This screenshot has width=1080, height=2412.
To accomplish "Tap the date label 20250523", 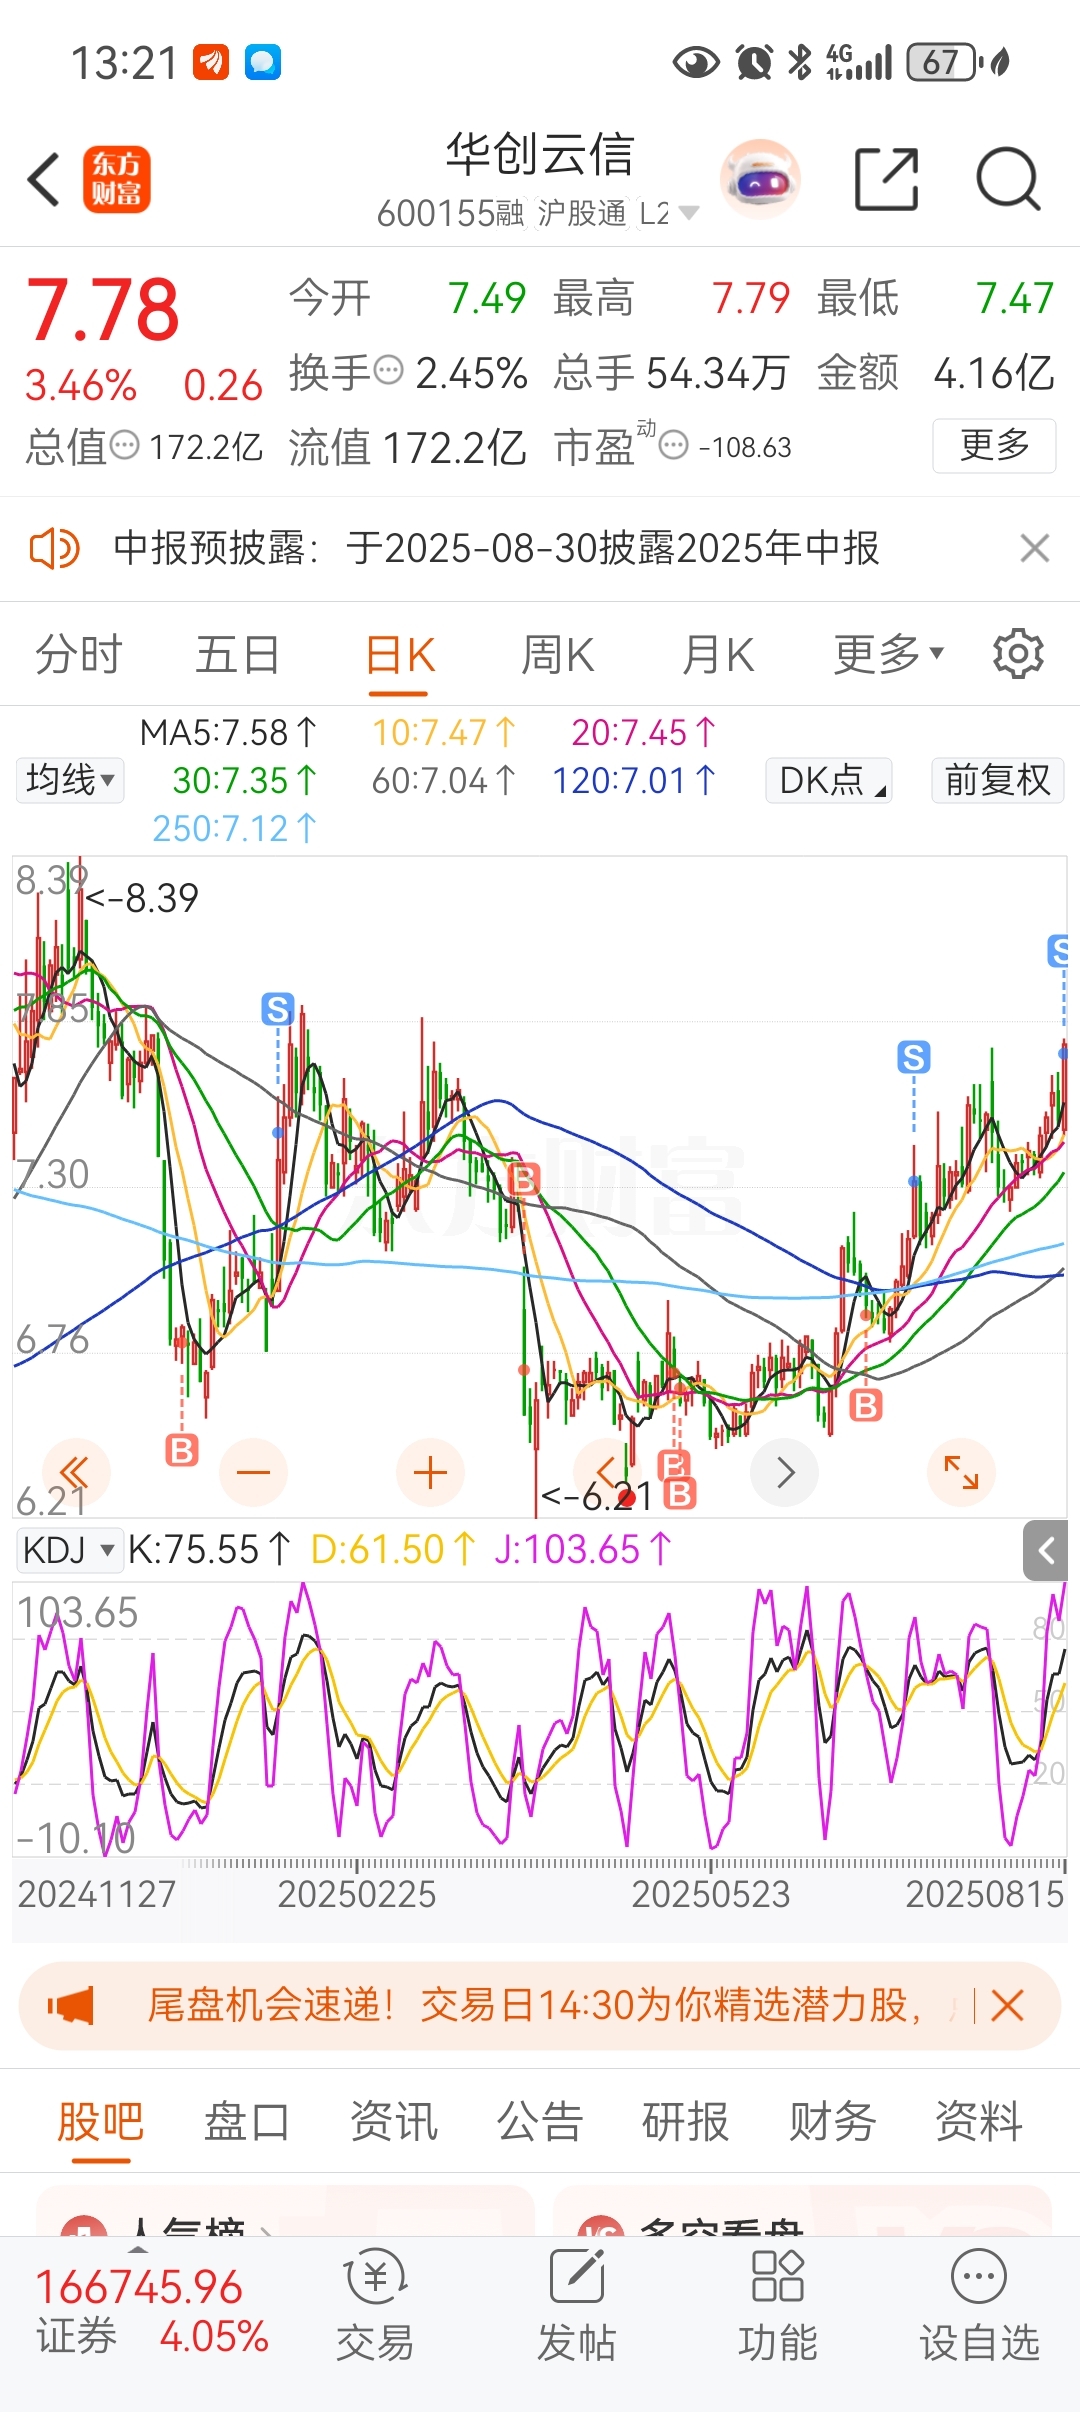I will (x=711, y=1894).
